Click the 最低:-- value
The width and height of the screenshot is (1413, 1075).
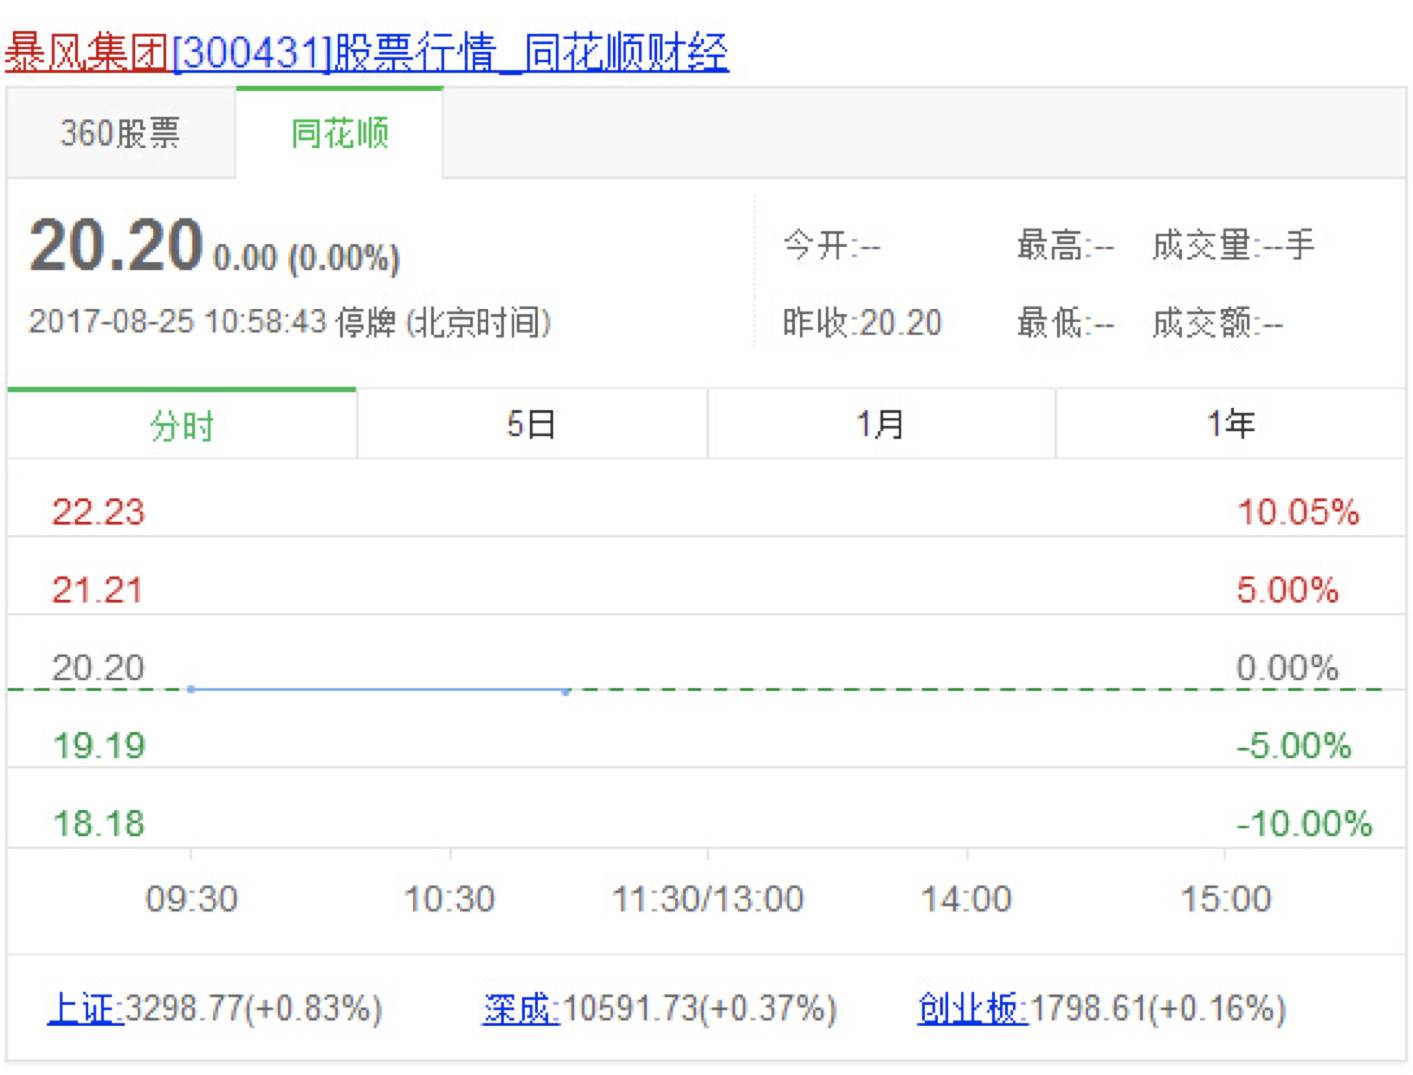click(1065, 322)
